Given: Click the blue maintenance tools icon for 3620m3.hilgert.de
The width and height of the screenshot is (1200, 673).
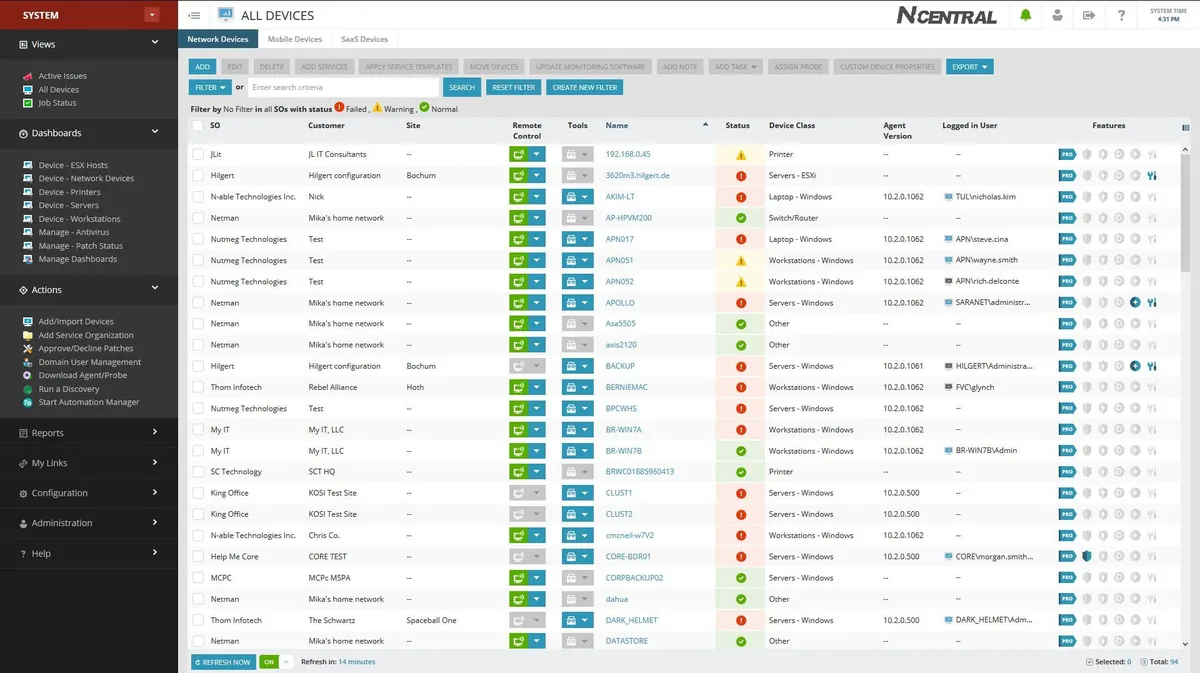Looking at the screenshot, I should (1152, 176).
